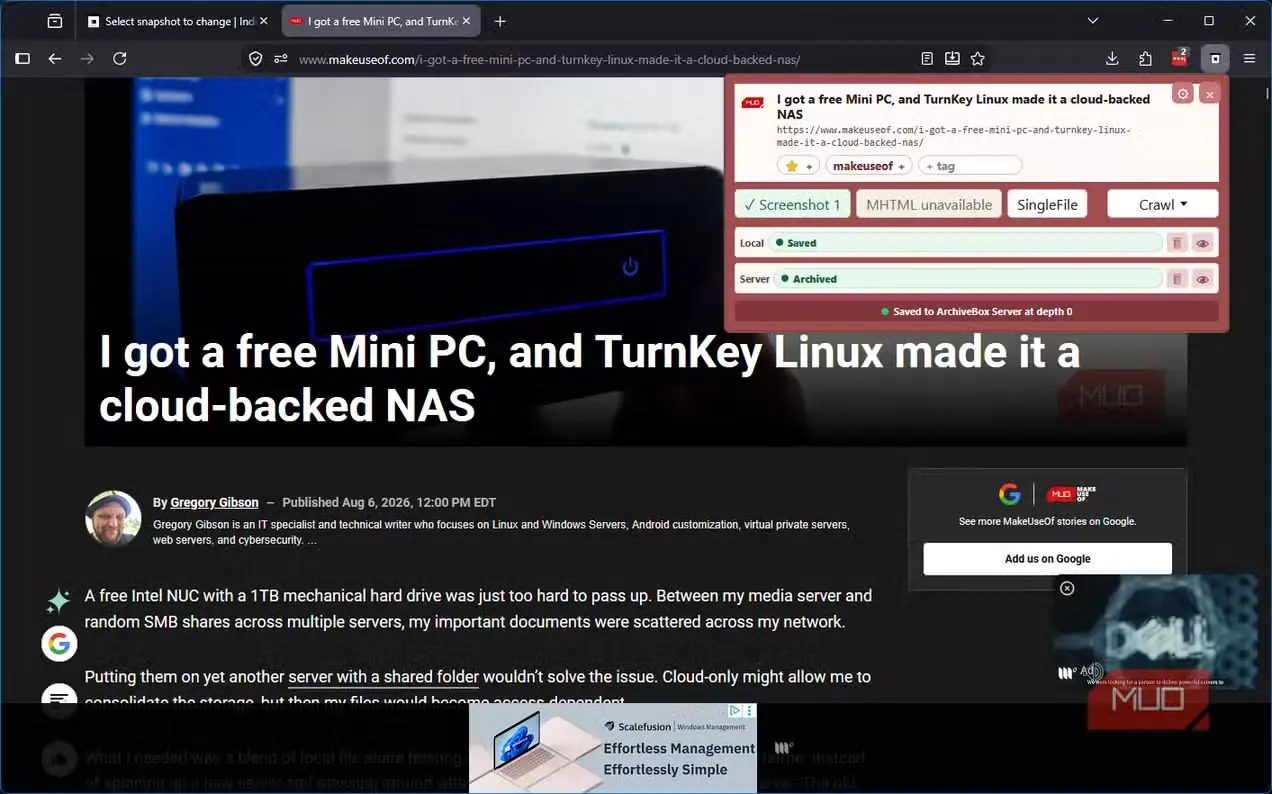Add the star tag in the popup
Viewport: 1272px width, 794px height.
[798, 166]
